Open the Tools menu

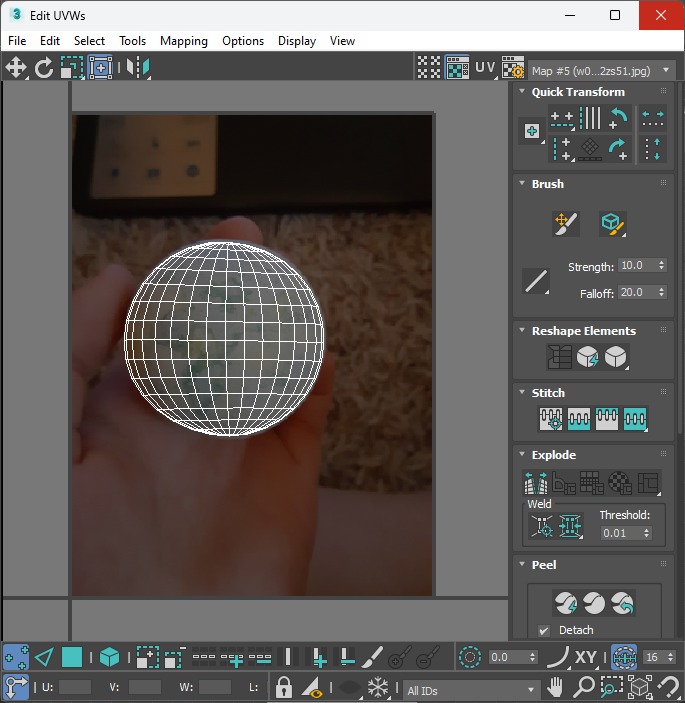click(132, 41)
